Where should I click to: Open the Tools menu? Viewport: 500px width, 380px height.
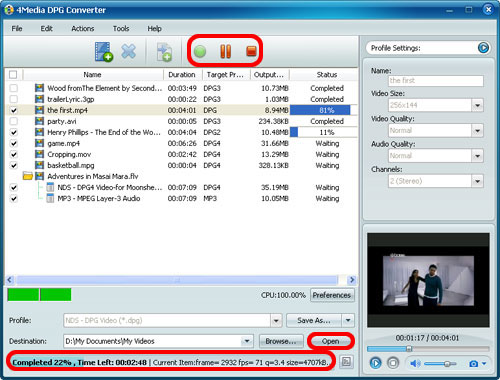[x=121, y=29]
